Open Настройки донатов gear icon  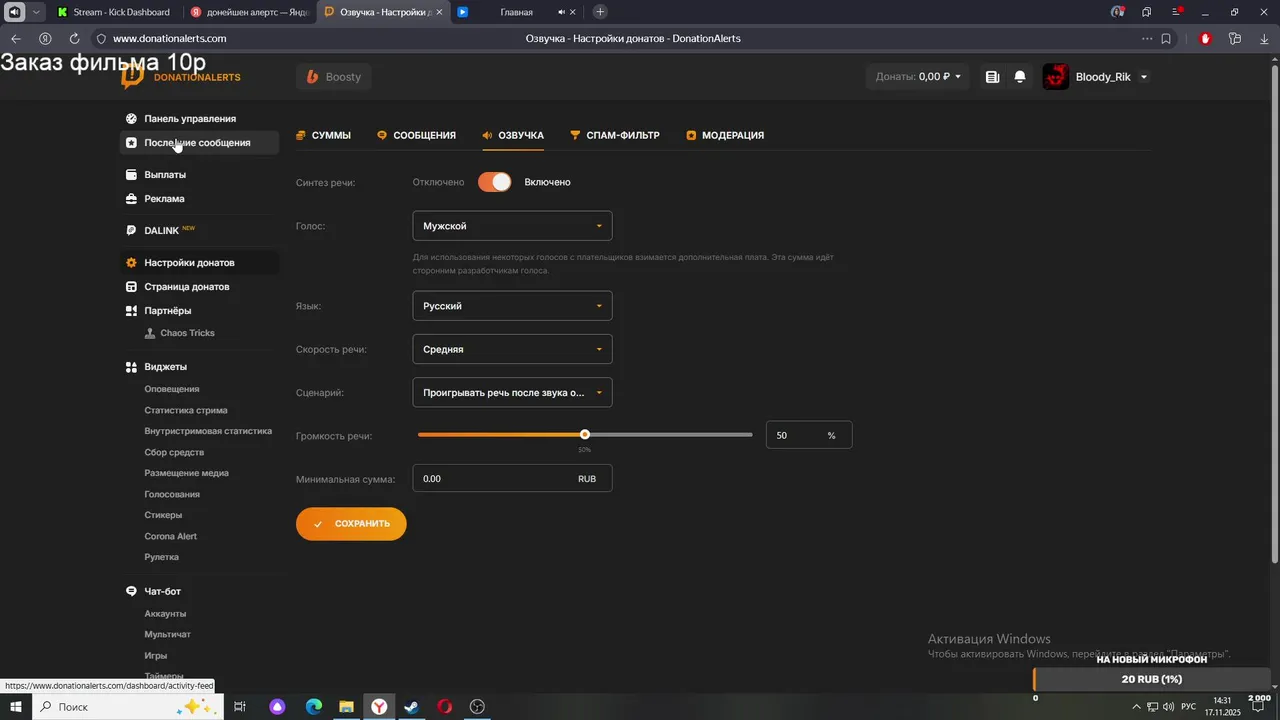coord(131,263)
